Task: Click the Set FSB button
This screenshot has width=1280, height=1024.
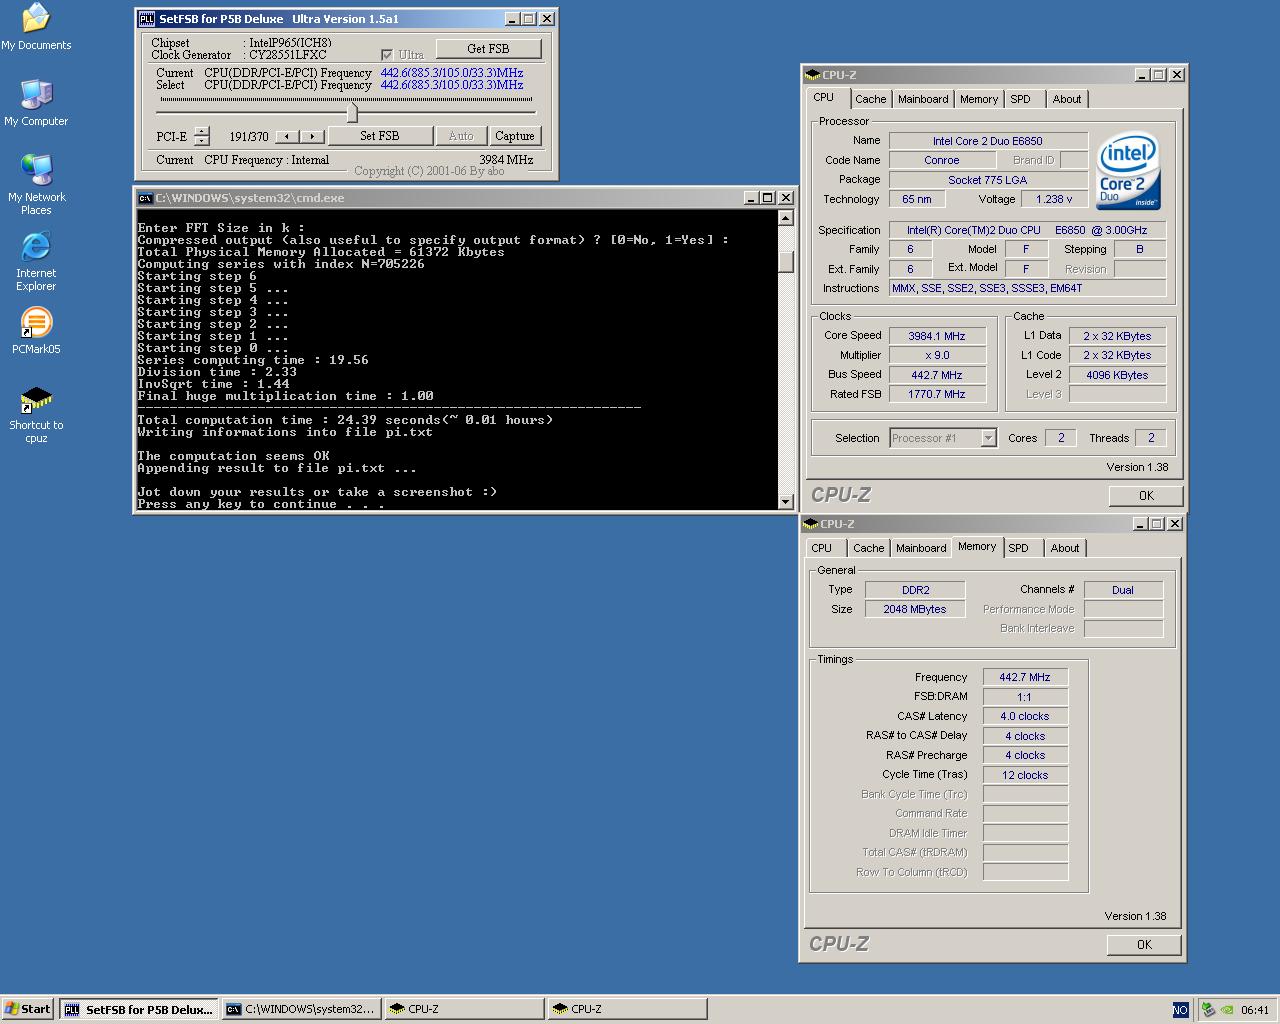Action: (x=380, y=136)
